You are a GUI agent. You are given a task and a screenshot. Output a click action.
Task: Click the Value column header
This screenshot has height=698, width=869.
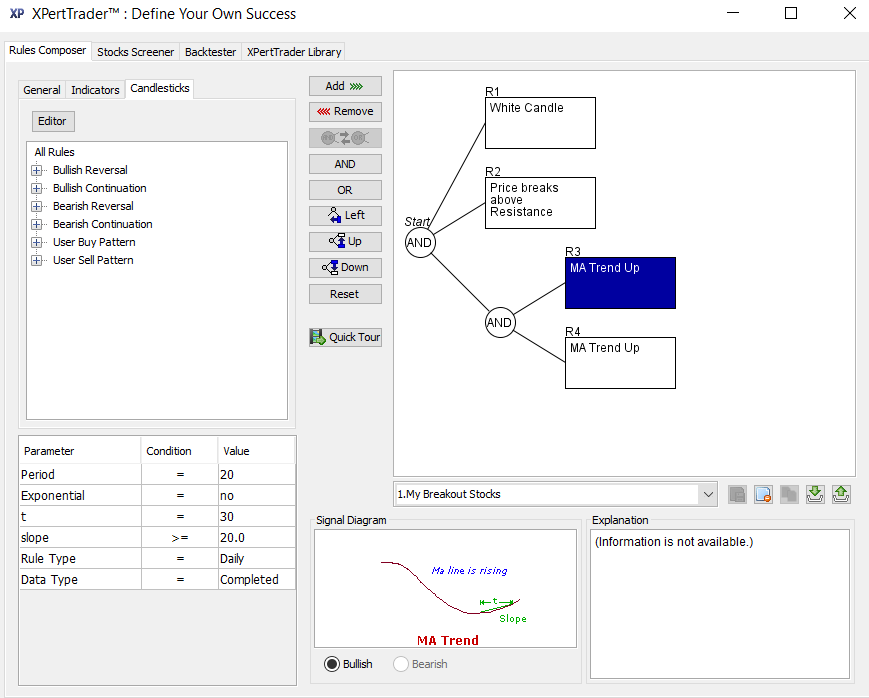pos(257,451)
